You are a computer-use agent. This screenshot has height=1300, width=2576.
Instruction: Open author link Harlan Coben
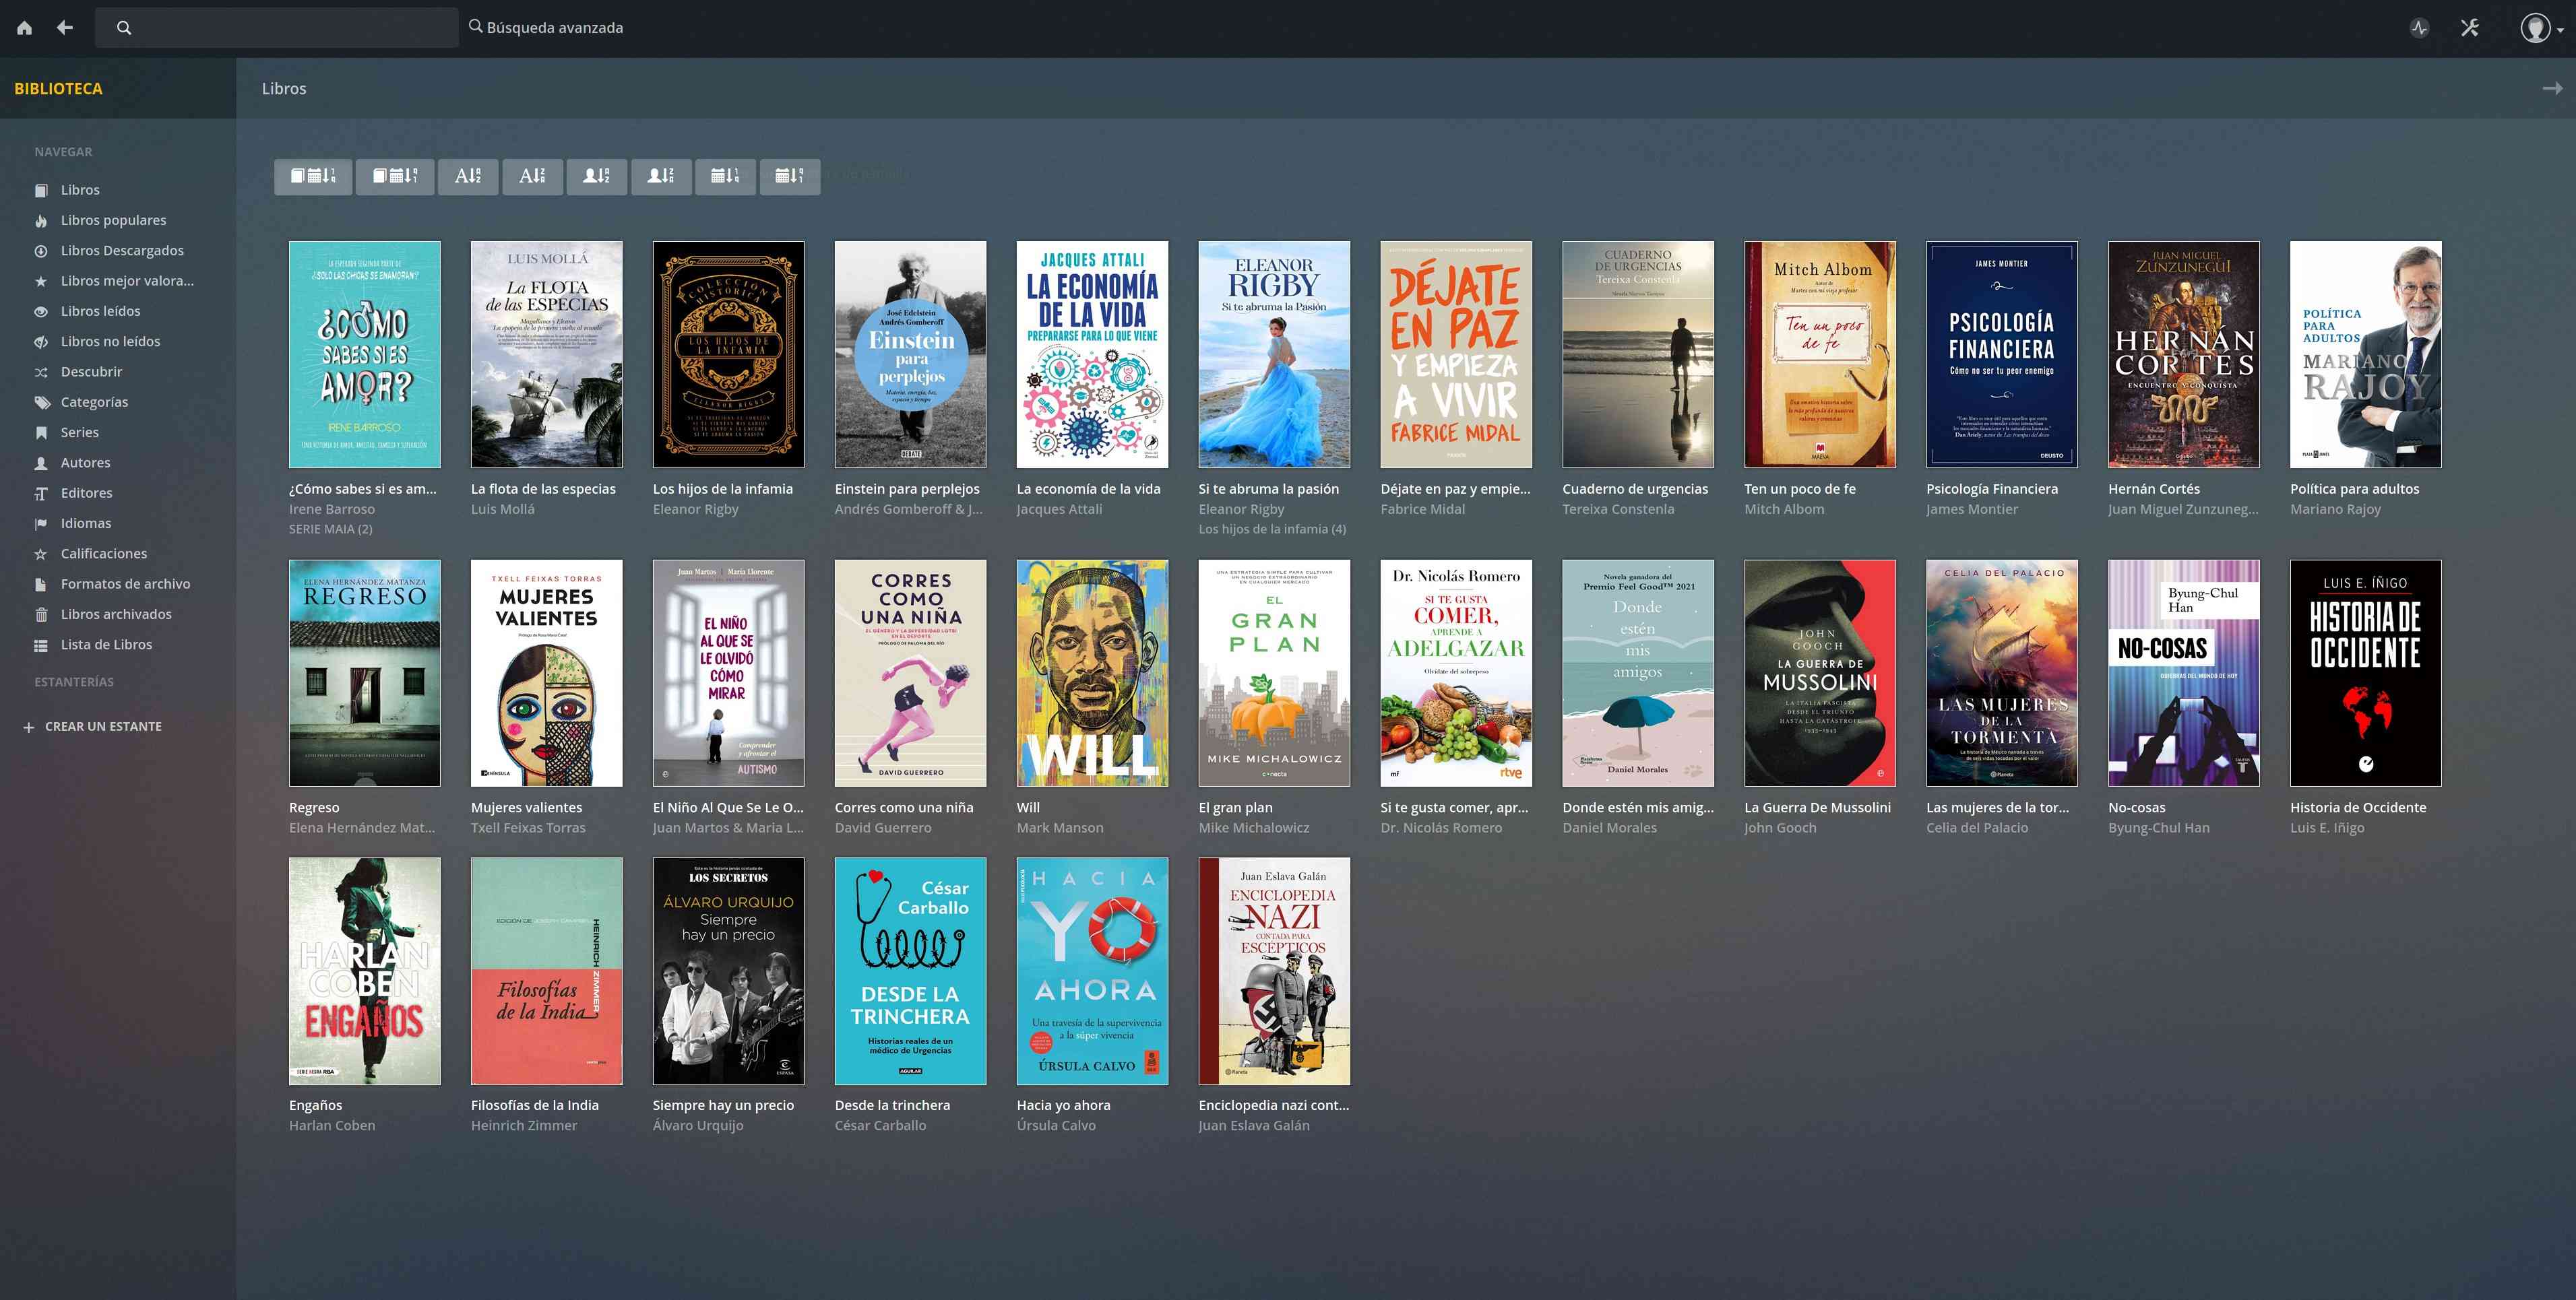coord(332,1125)
